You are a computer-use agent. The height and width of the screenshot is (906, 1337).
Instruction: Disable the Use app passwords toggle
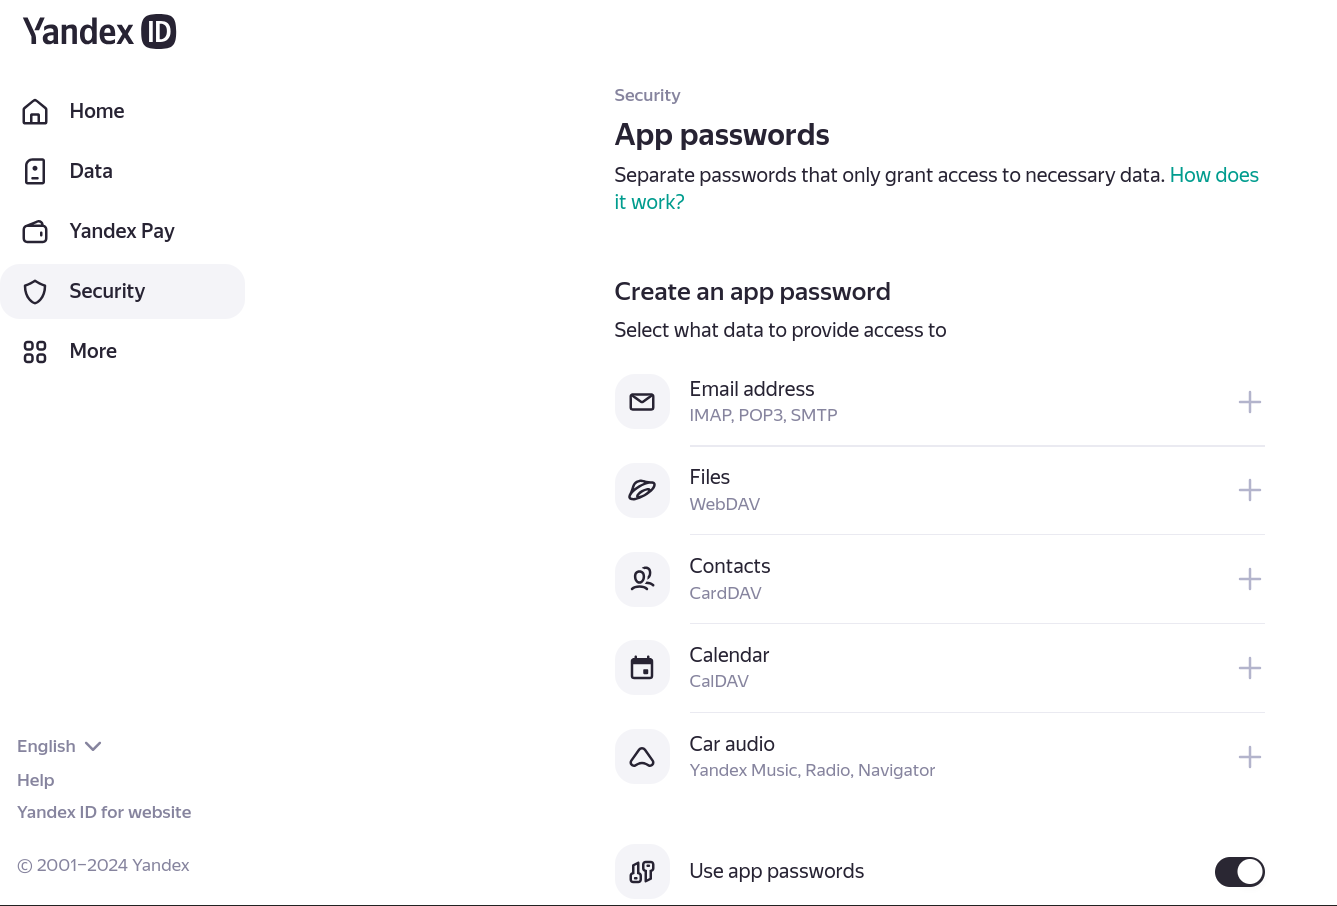pos(1239,872)
